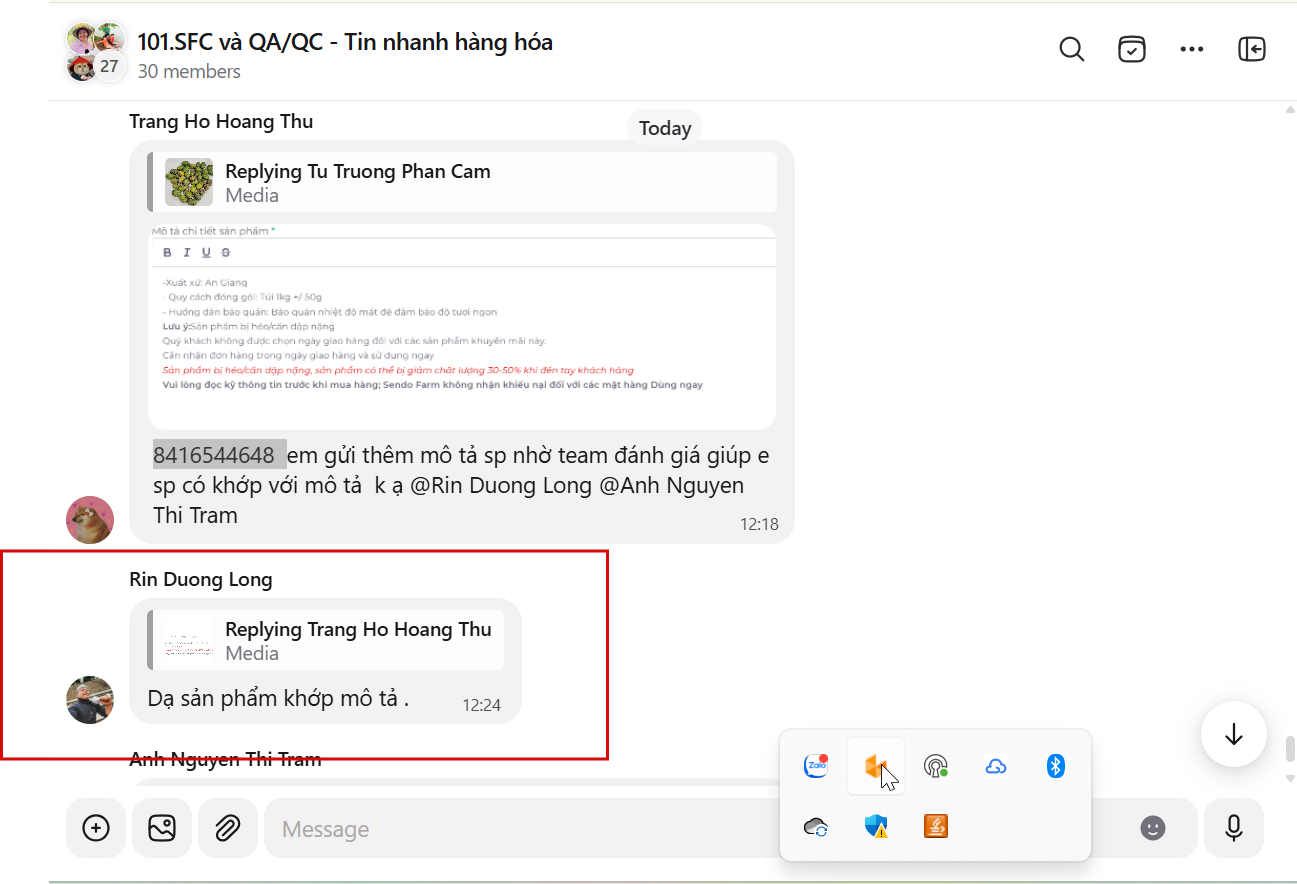The height and width of the screenshot is (884, 1297).
Task: Open the group avatar with 27 badge
Action: coord(96,52)
